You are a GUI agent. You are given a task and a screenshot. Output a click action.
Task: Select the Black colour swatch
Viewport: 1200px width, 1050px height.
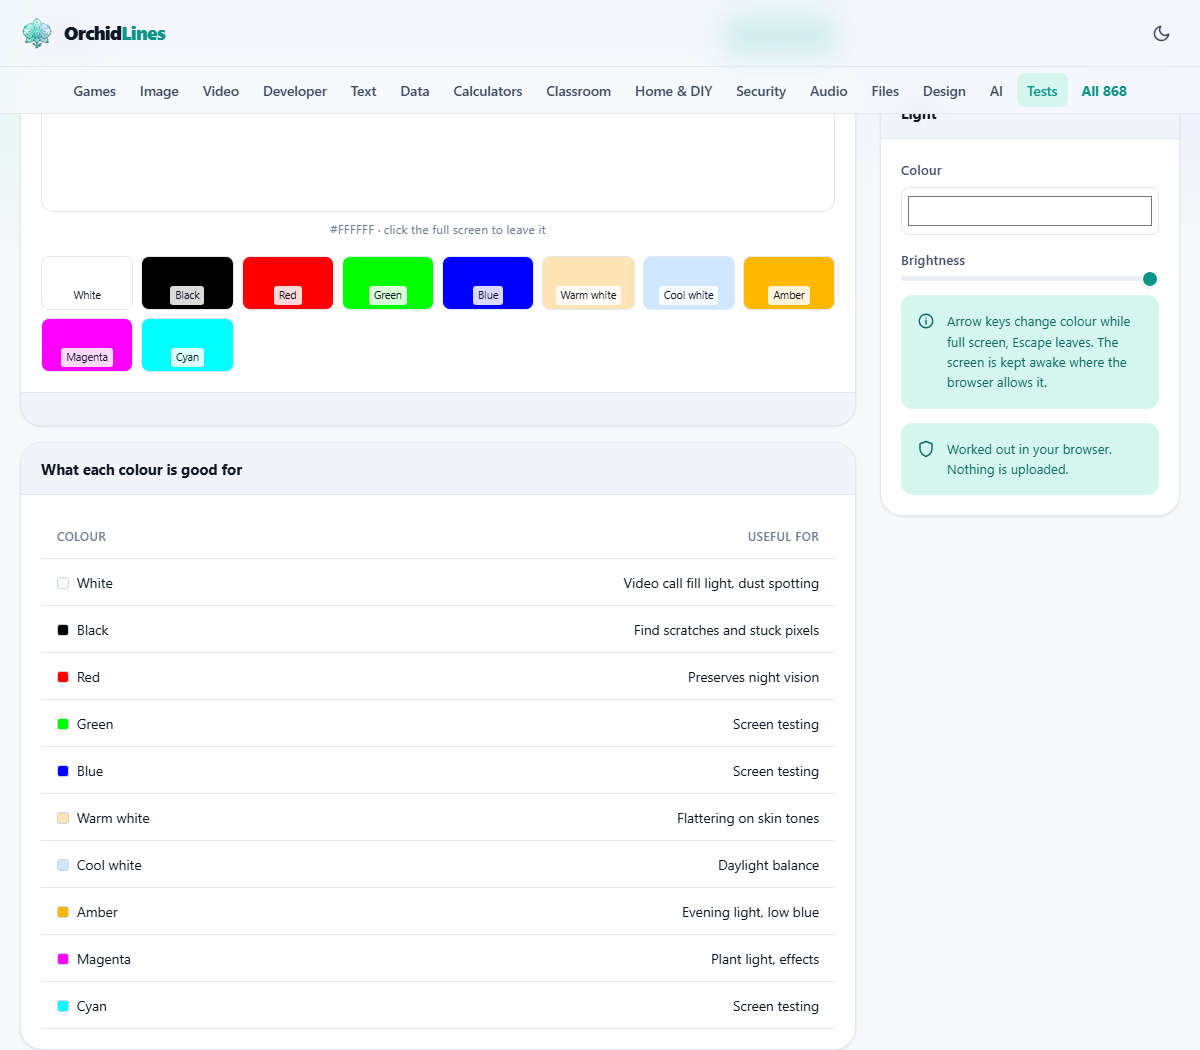(x=187, y=283)
